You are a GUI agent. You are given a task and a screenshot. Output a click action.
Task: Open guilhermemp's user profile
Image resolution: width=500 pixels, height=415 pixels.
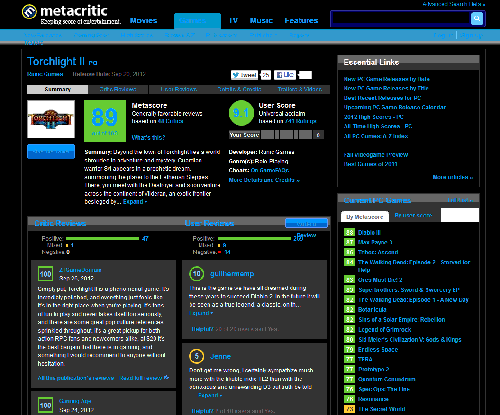[x=232, y=274]
